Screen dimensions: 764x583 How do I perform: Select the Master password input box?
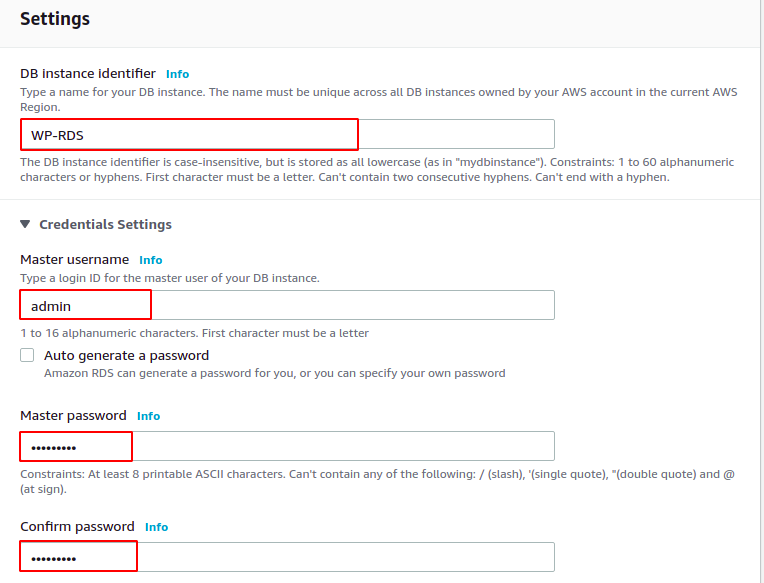(287, 446)
